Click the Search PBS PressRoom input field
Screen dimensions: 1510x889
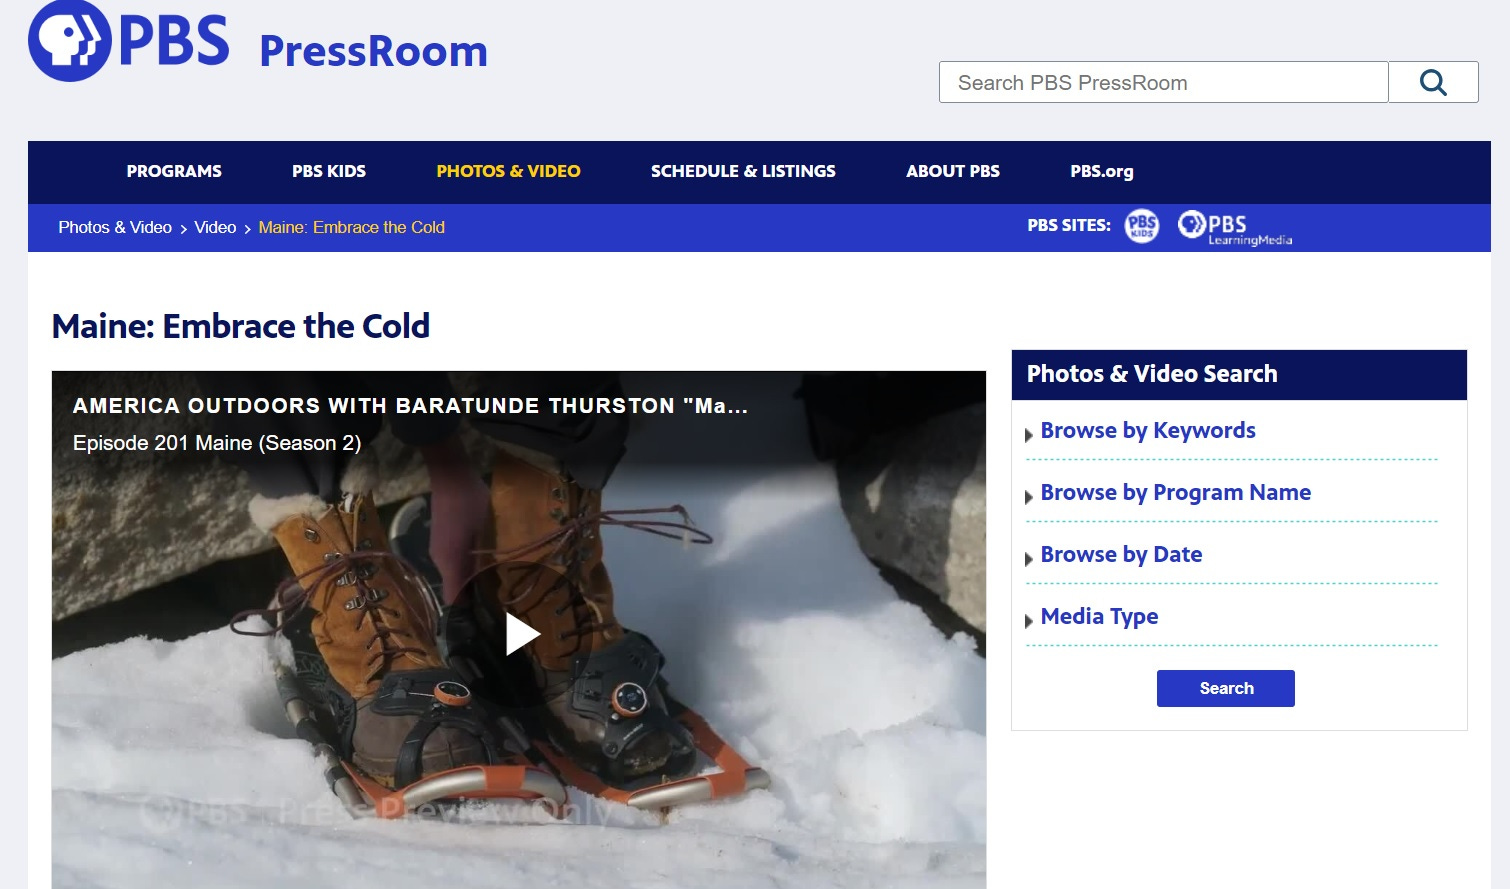(1163, 82)
